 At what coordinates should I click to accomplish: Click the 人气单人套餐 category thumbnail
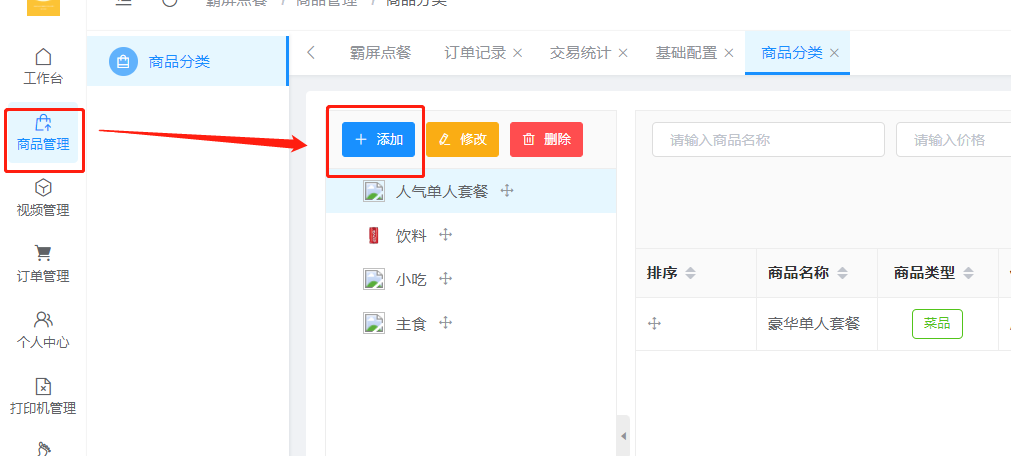374,192
